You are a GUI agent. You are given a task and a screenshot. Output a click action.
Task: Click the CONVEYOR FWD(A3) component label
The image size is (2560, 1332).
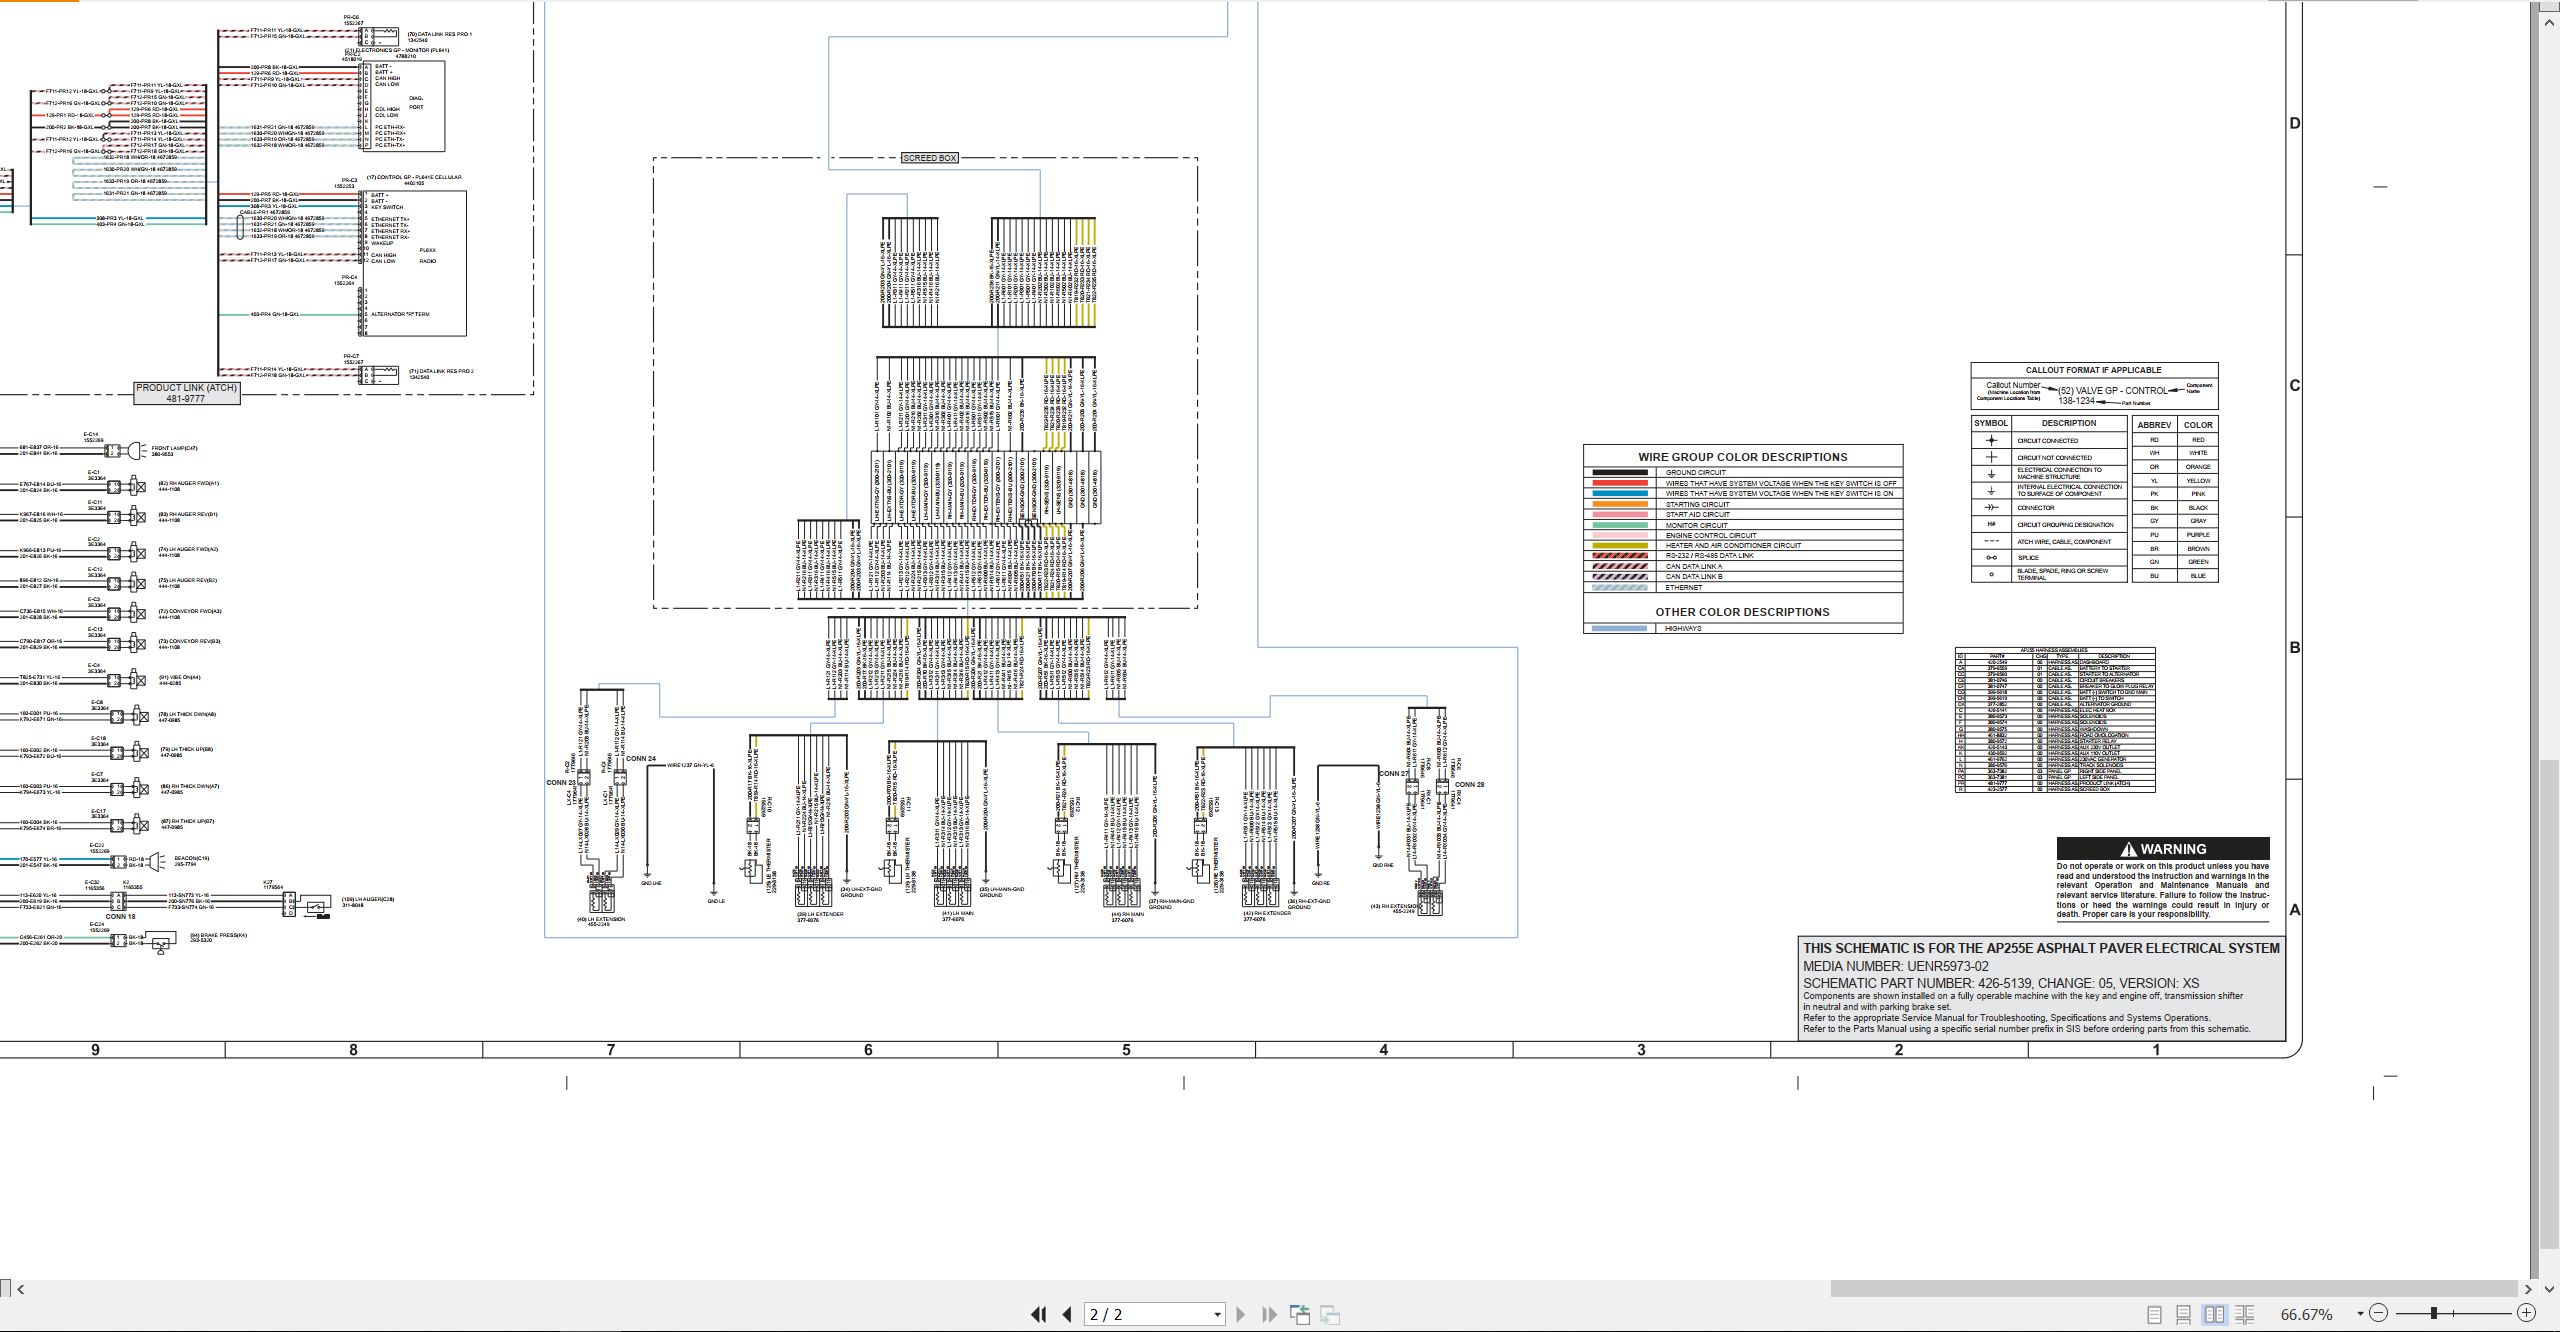point(190,611)
